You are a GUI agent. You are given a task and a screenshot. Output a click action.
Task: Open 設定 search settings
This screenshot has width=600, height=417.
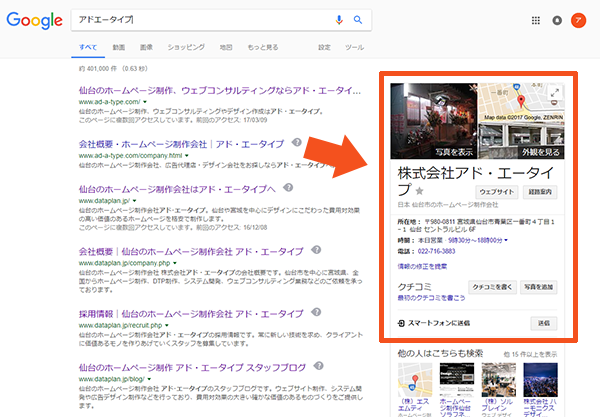coord(324,47)
